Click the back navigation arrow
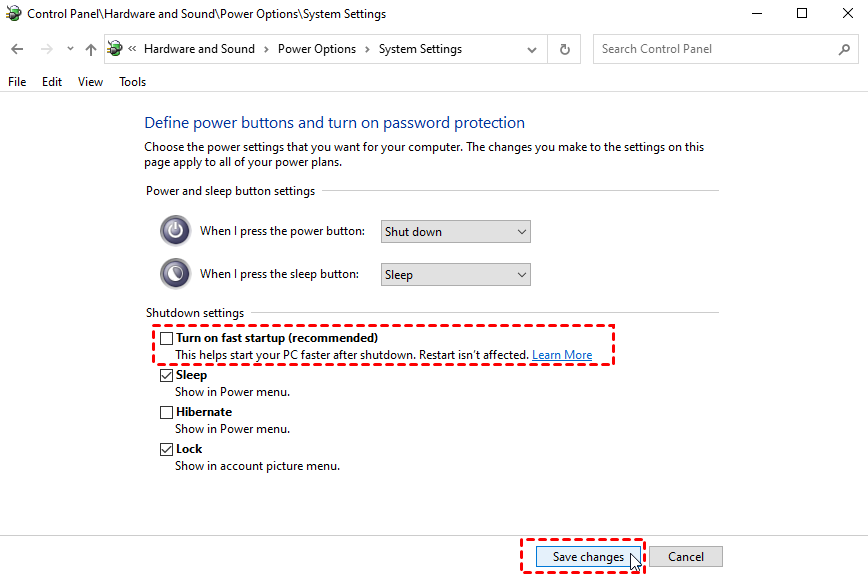This screenshot has height=577, width=868. 17,49
